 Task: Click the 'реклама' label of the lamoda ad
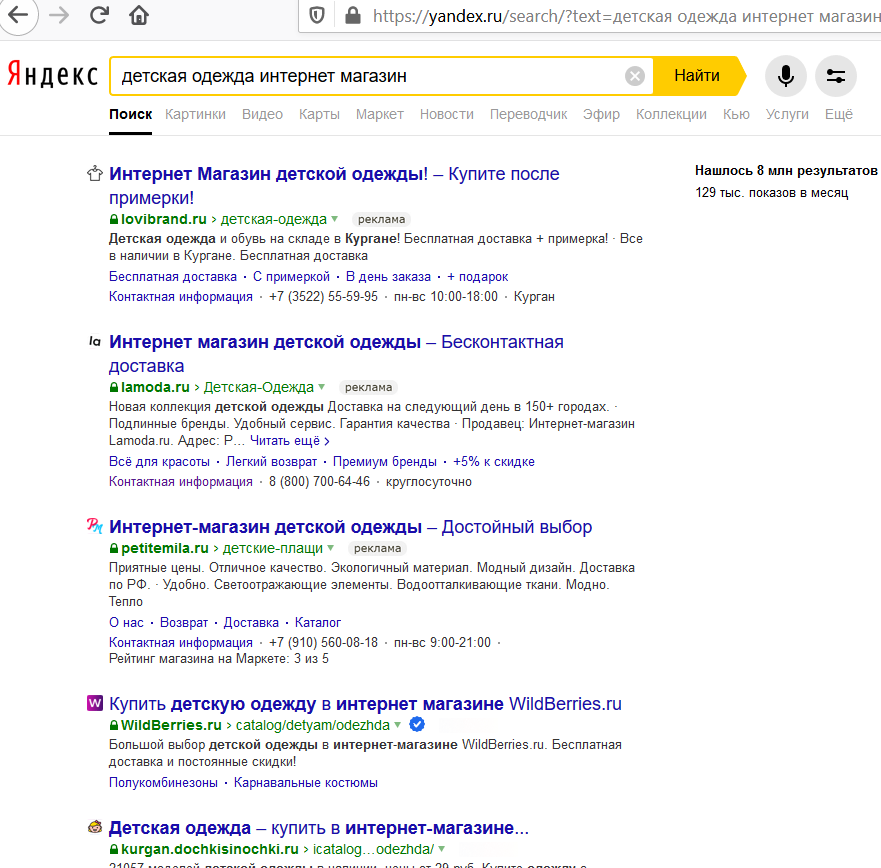click(368, 387)
